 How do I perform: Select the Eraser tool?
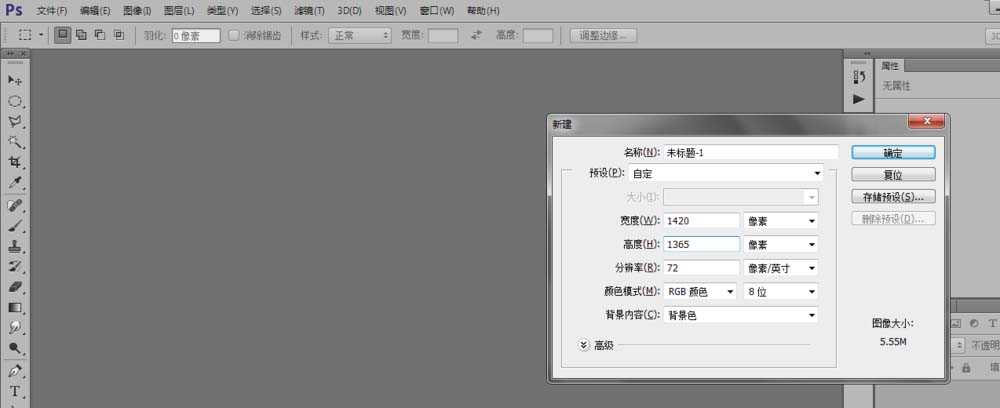(15, 287)
